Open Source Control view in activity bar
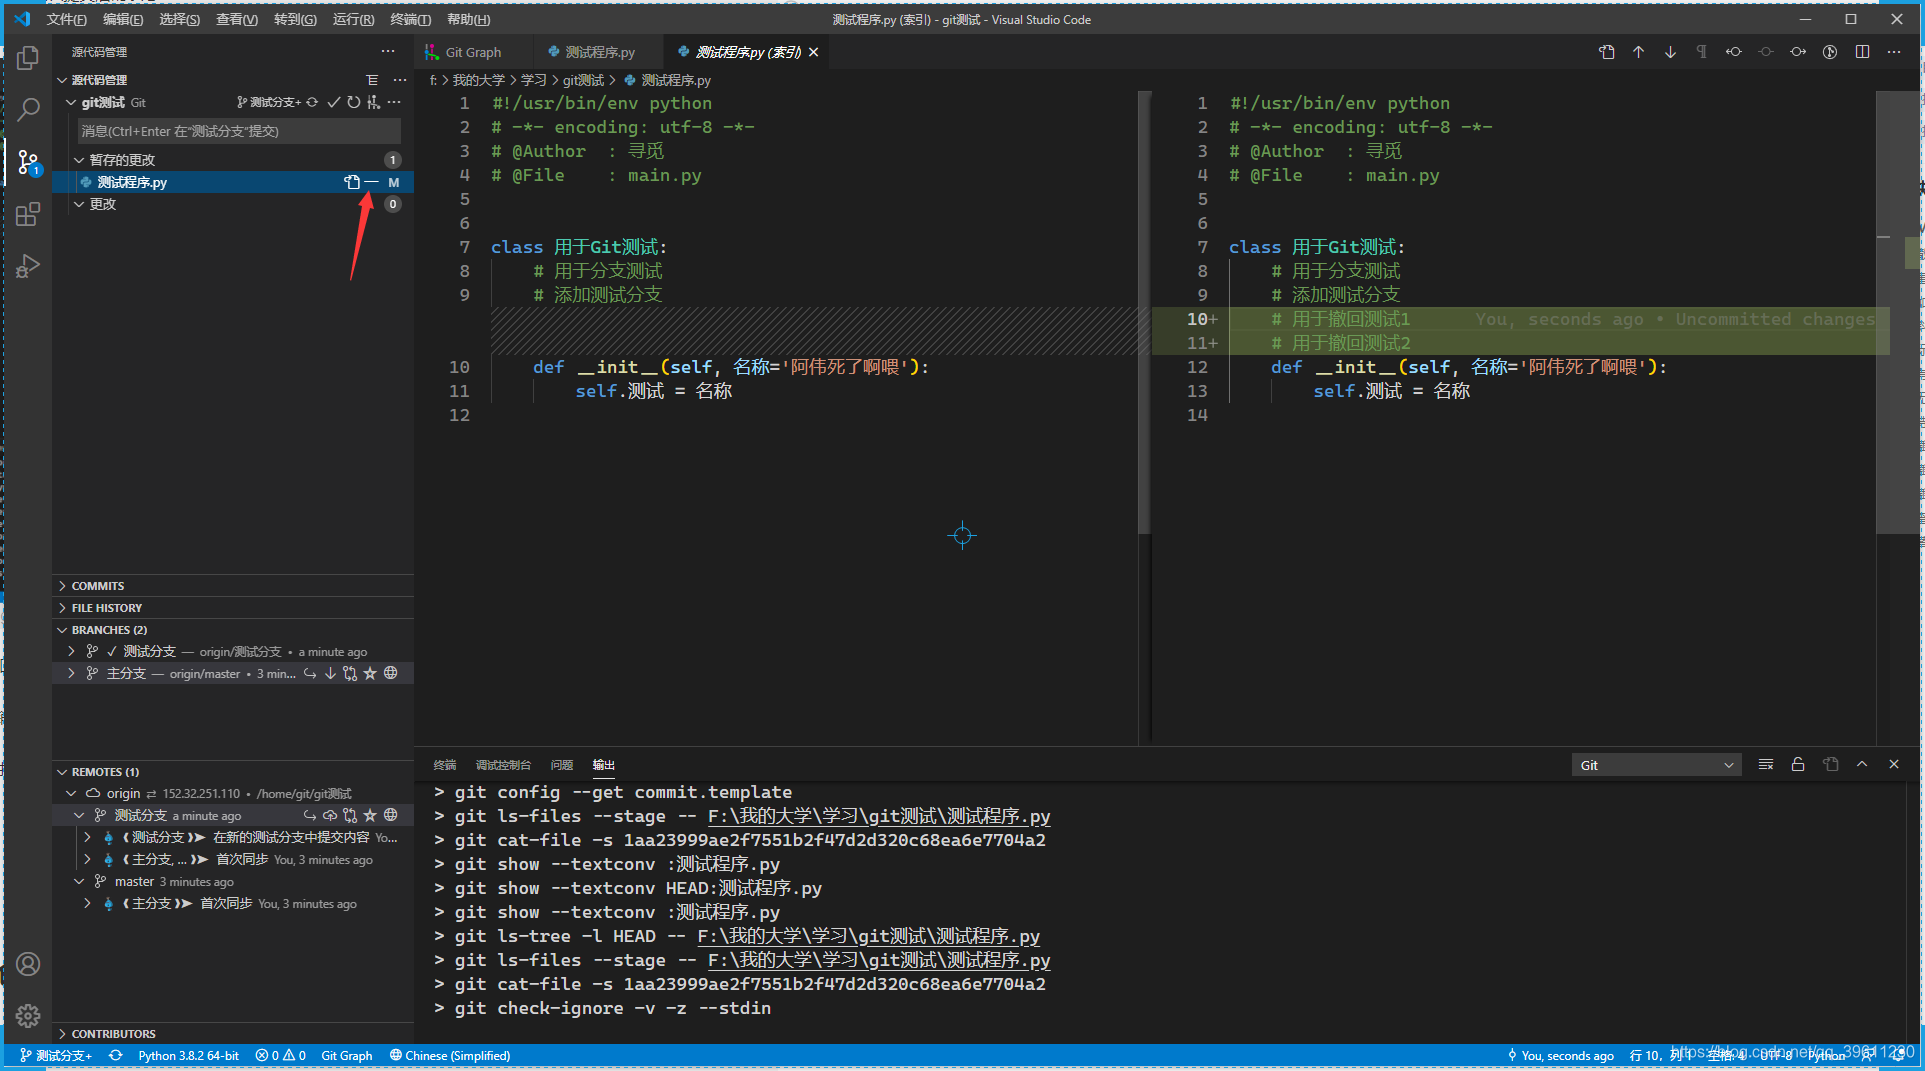 (28, 161)
